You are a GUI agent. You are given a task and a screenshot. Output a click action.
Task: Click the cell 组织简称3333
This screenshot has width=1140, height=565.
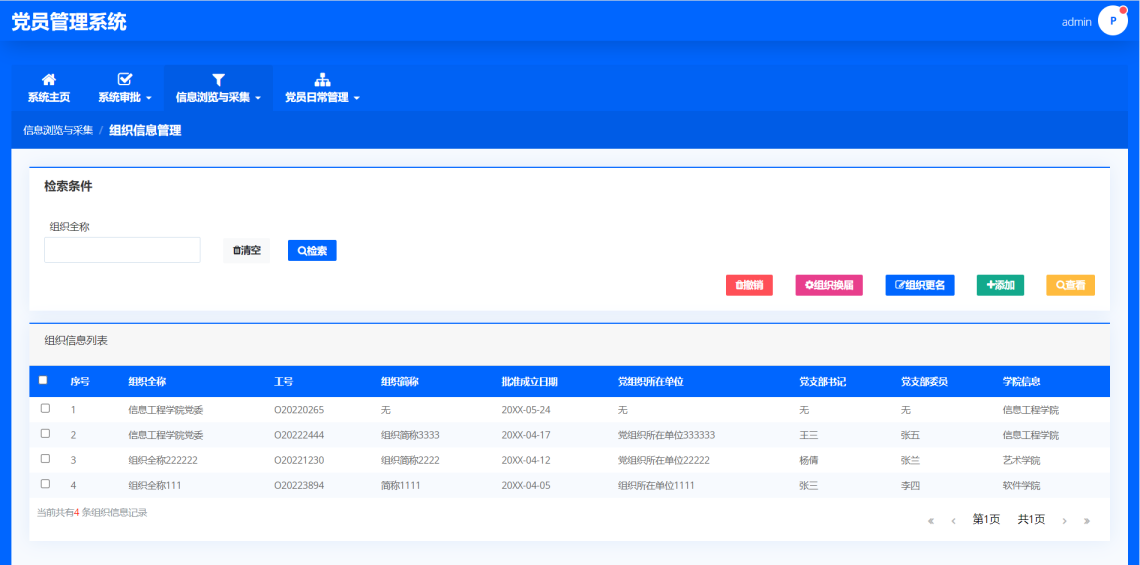(410, 435)
